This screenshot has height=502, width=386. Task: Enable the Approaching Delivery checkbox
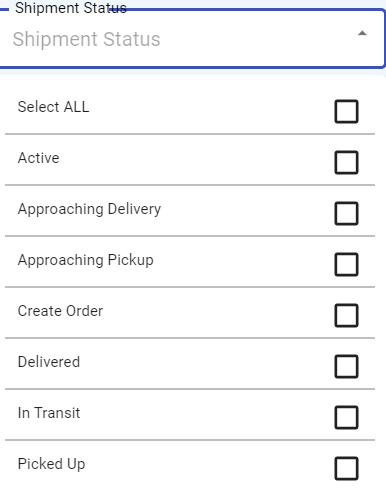point(346,213)
